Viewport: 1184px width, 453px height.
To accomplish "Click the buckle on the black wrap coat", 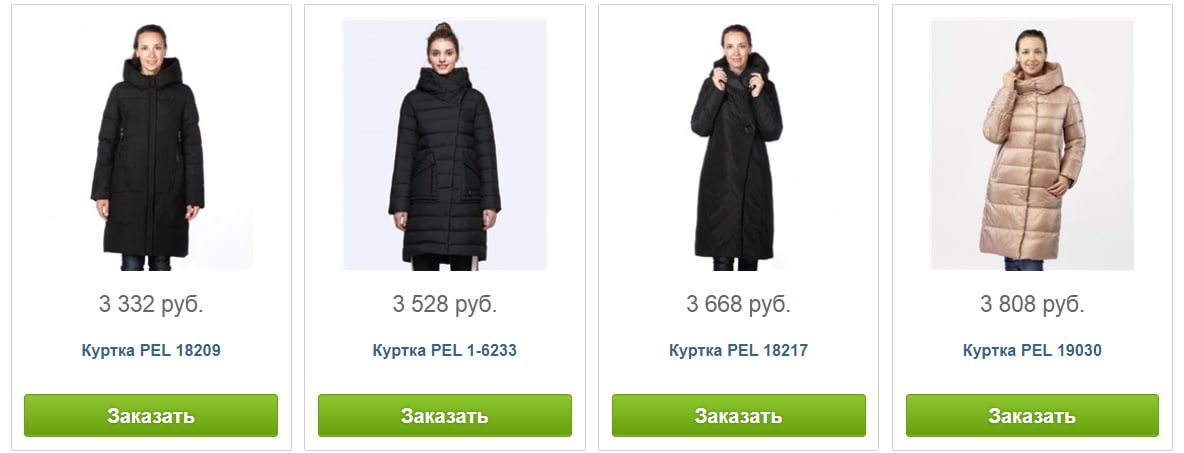I will [x=749, y=129].
